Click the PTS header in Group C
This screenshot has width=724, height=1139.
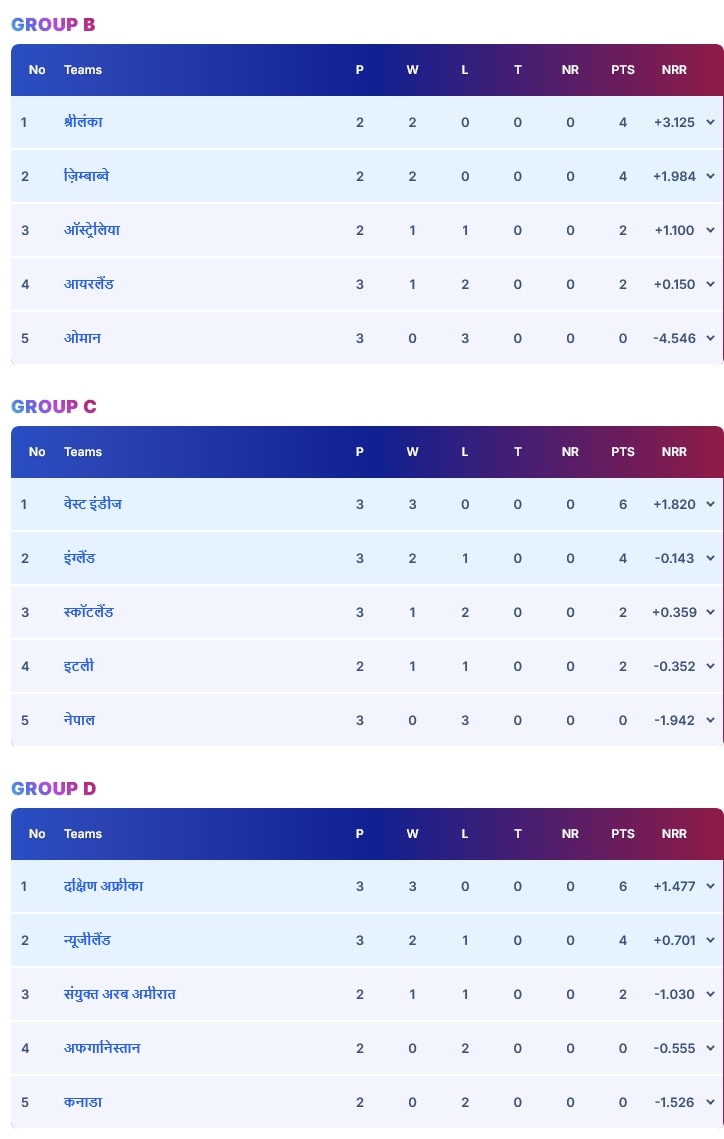click(623, 452)
